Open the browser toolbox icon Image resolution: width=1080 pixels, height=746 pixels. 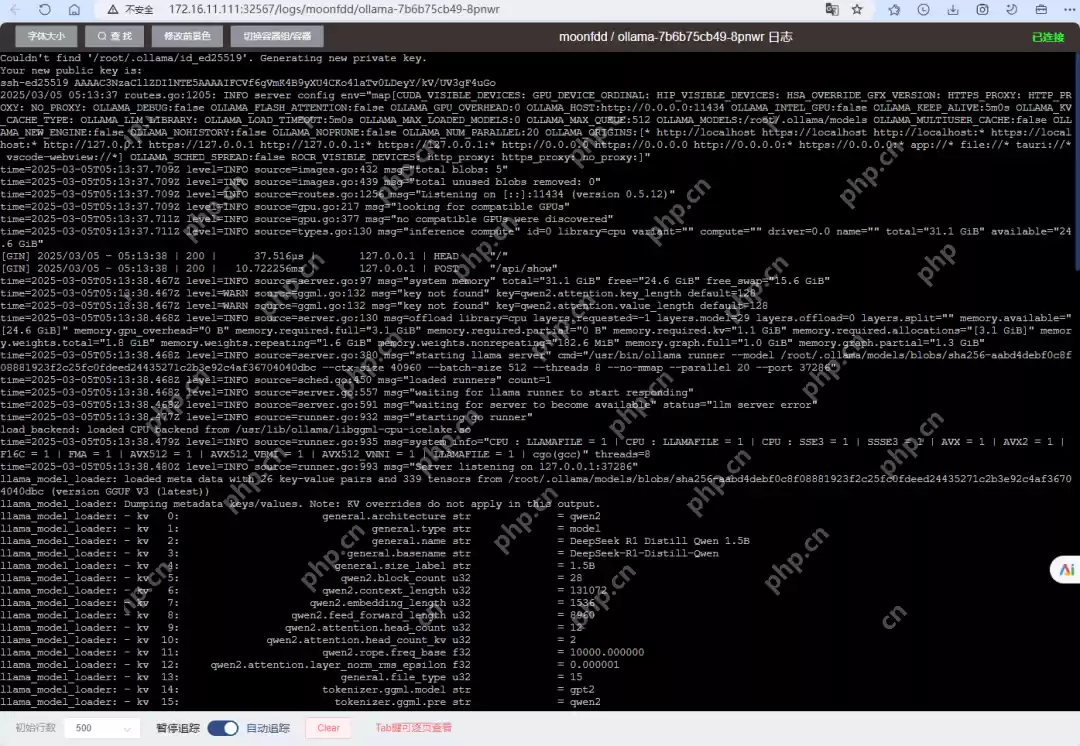pos(1041,10)
